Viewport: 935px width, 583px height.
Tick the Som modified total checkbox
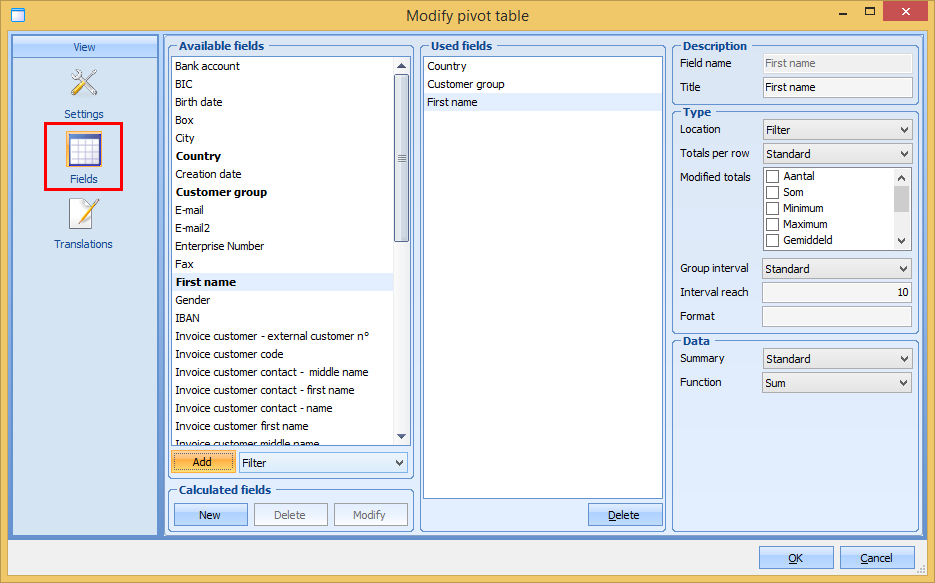(x=772, y=193)
